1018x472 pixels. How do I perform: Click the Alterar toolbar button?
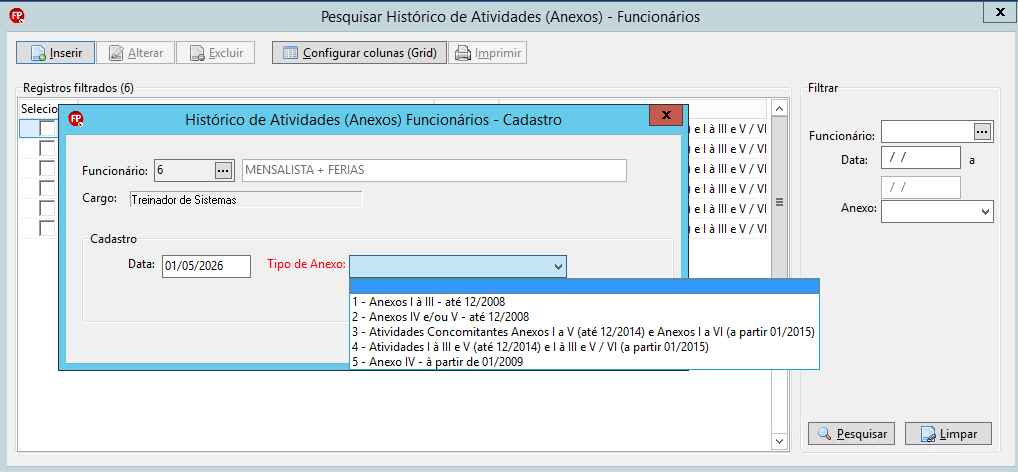tap(136, 53)
